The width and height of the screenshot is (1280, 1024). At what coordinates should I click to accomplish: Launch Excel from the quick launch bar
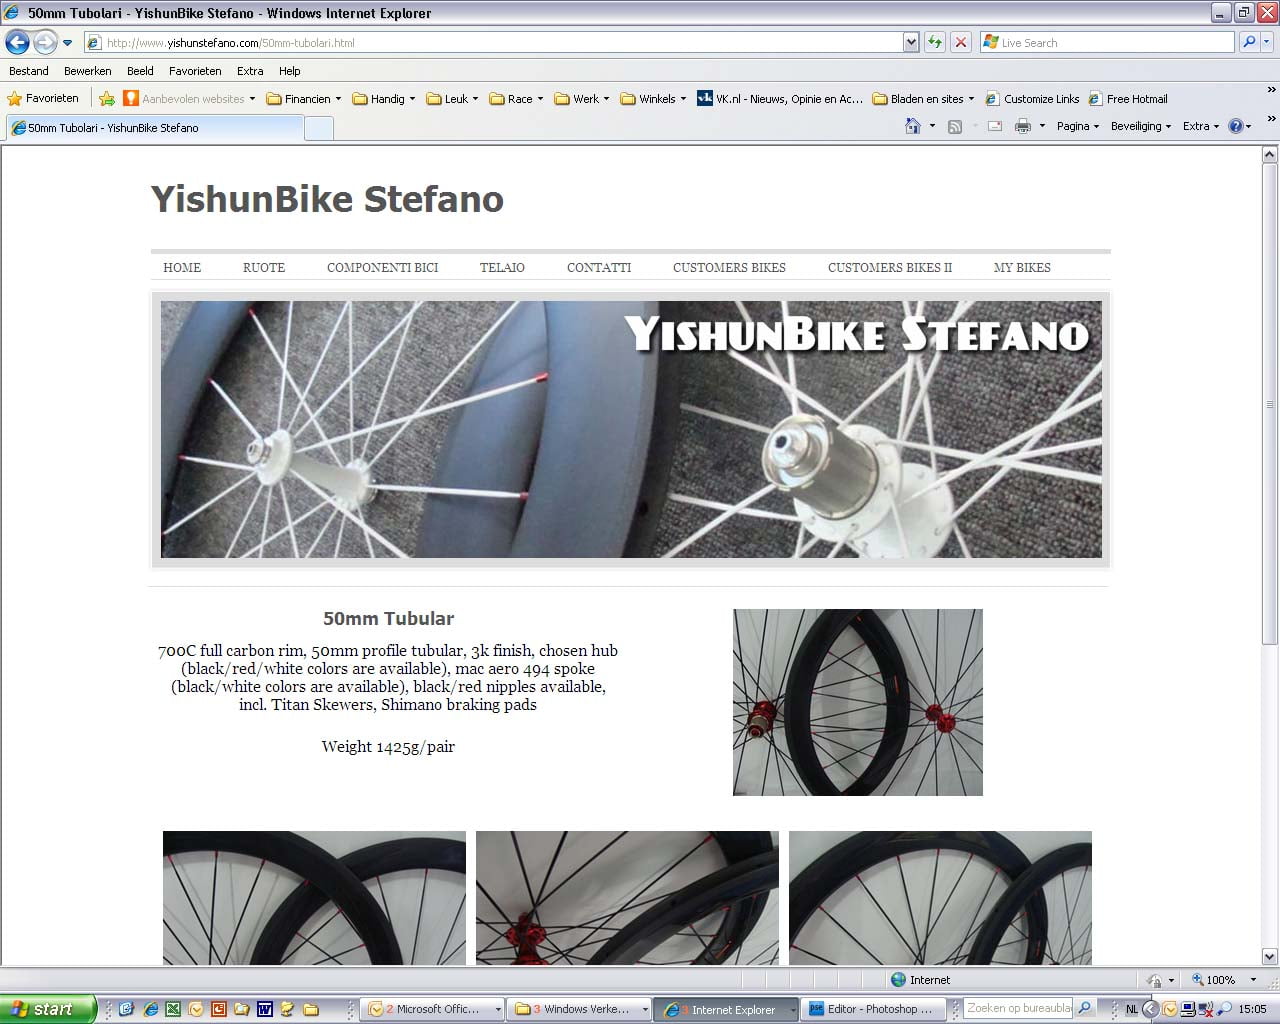click(172, 1009)
